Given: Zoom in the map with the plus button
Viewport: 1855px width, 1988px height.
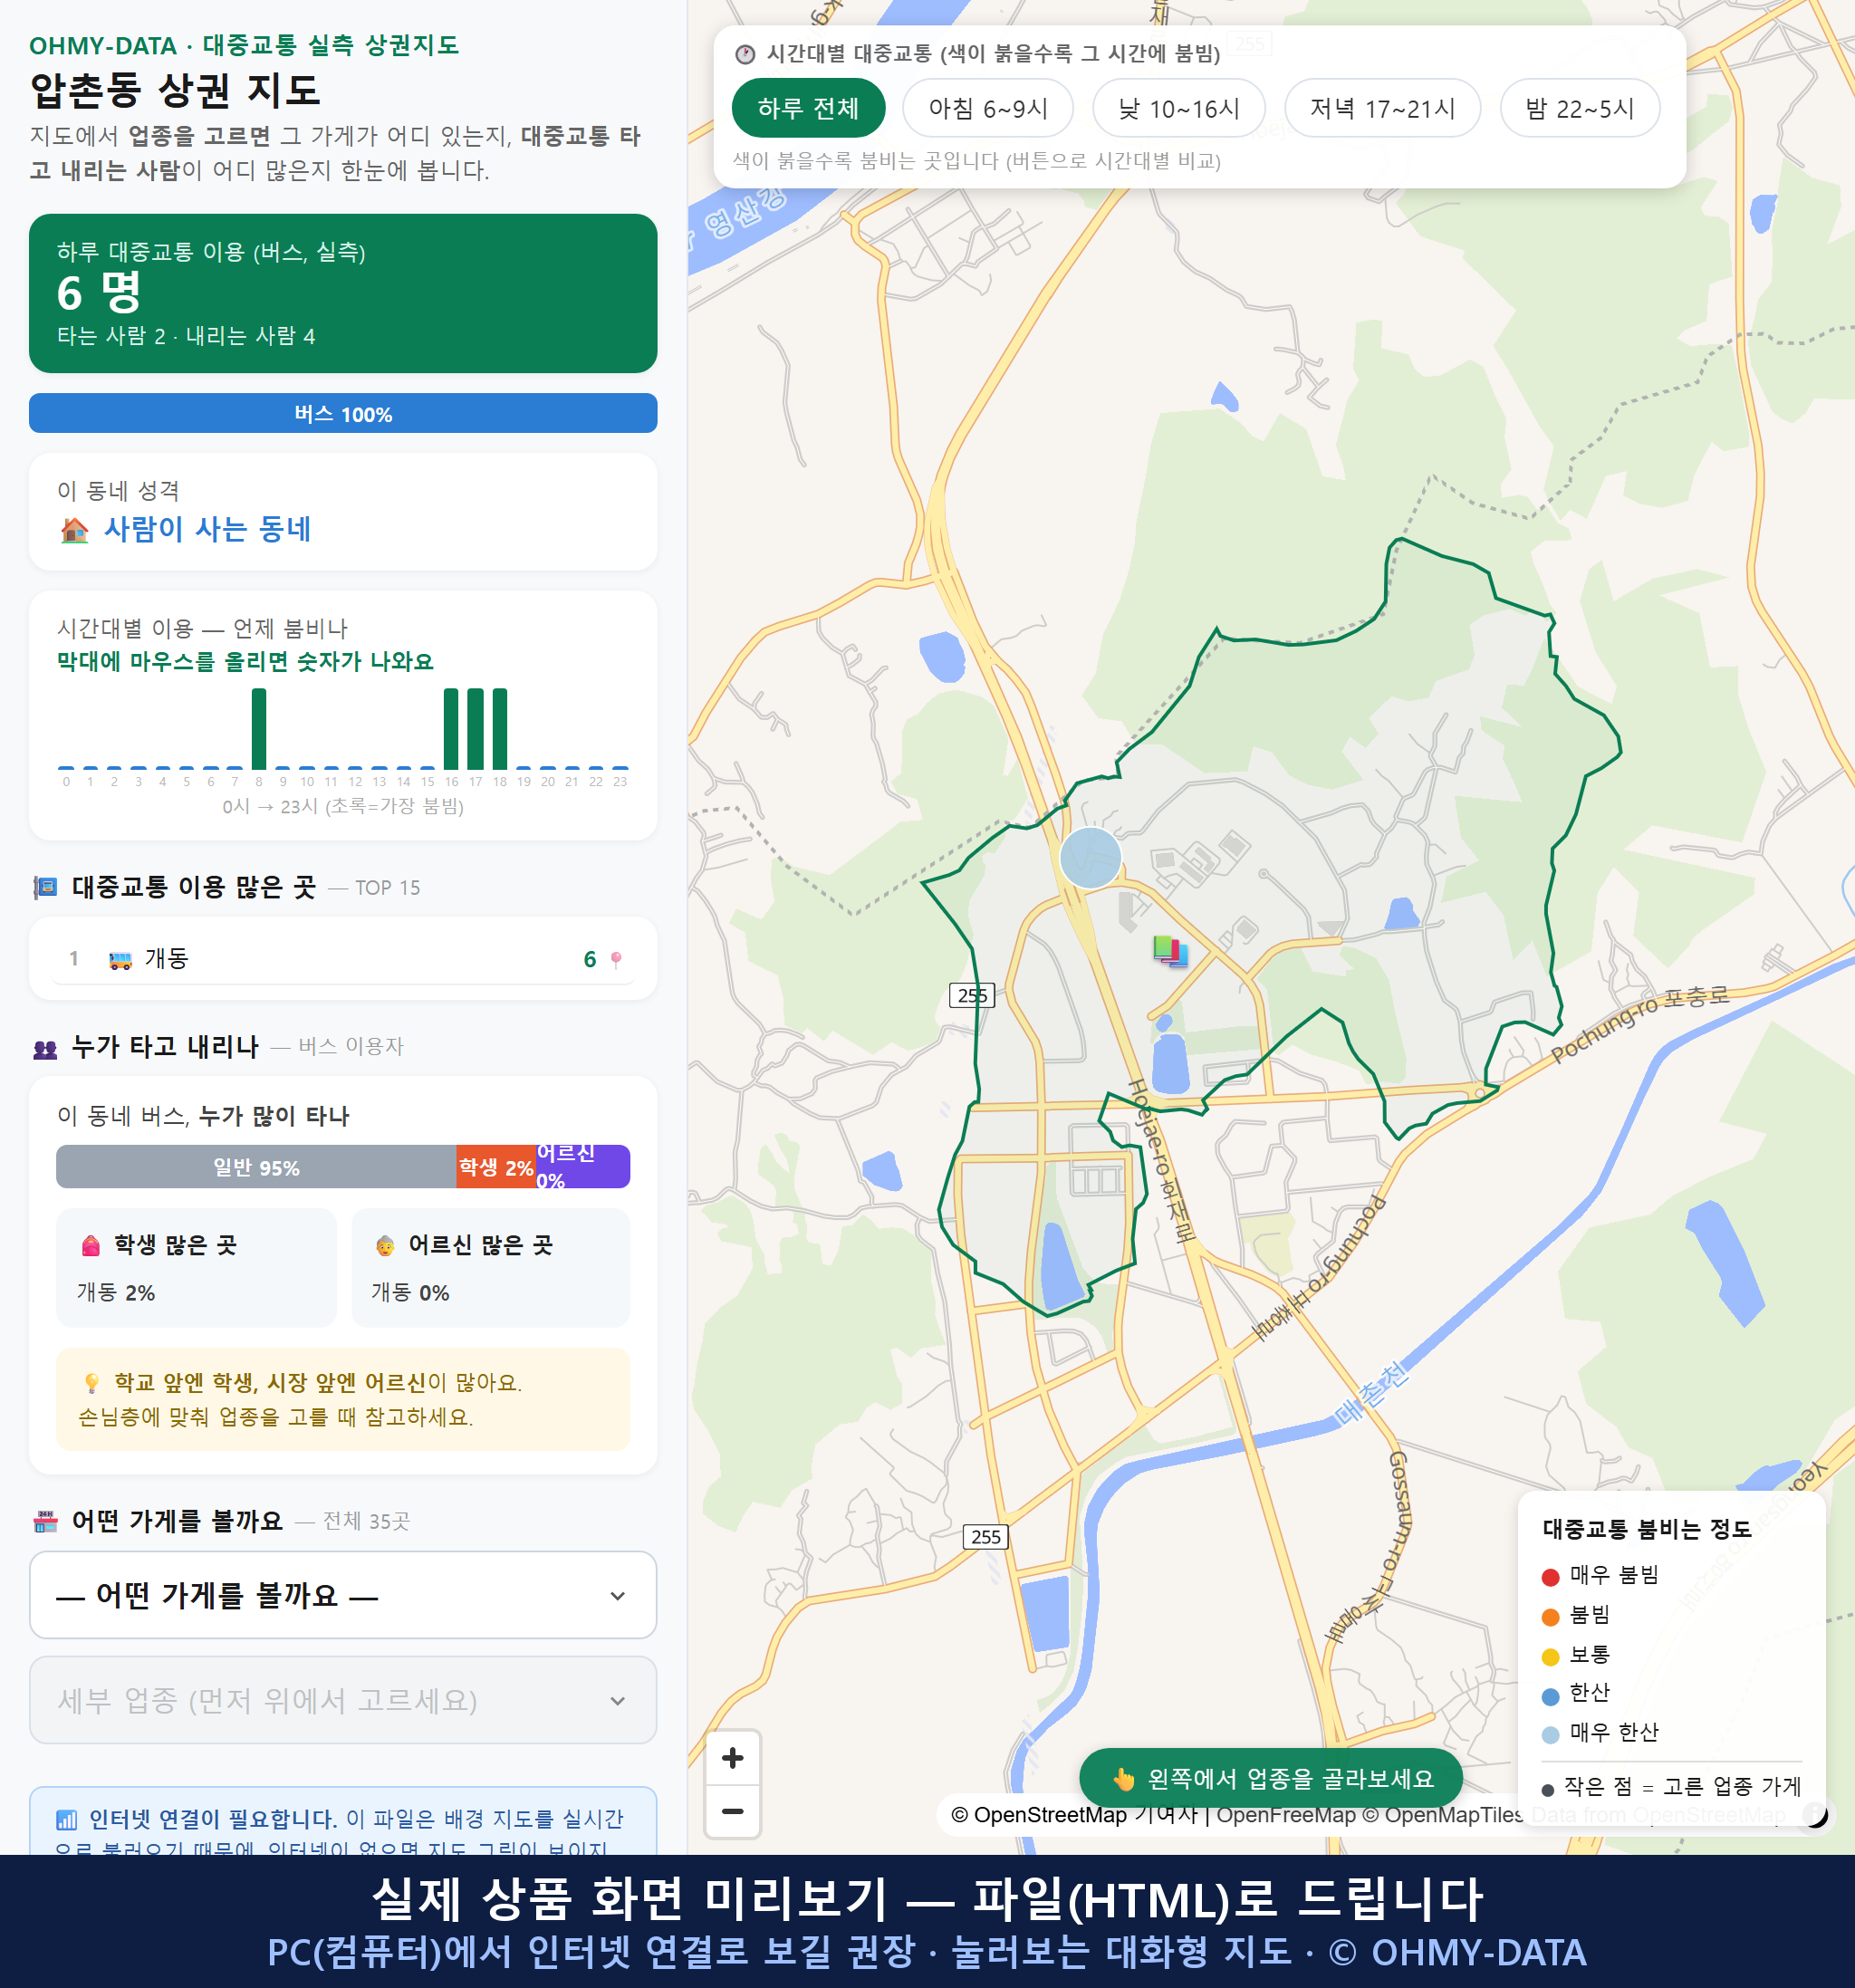Looking at the screenshot, I should pyautogui.click(x=732, y=1757).
